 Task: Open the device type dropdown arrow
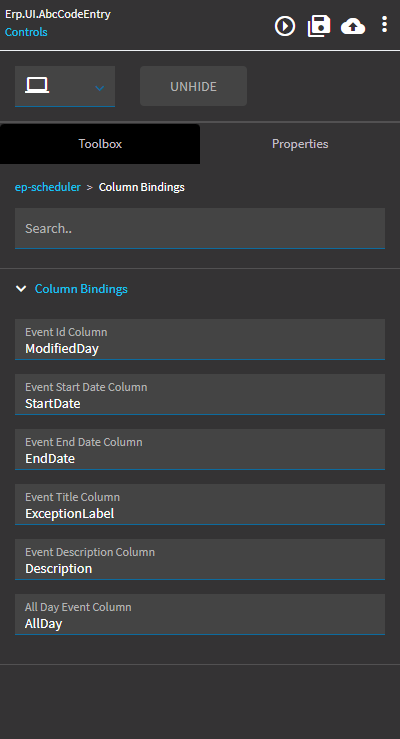pos(99,88)
